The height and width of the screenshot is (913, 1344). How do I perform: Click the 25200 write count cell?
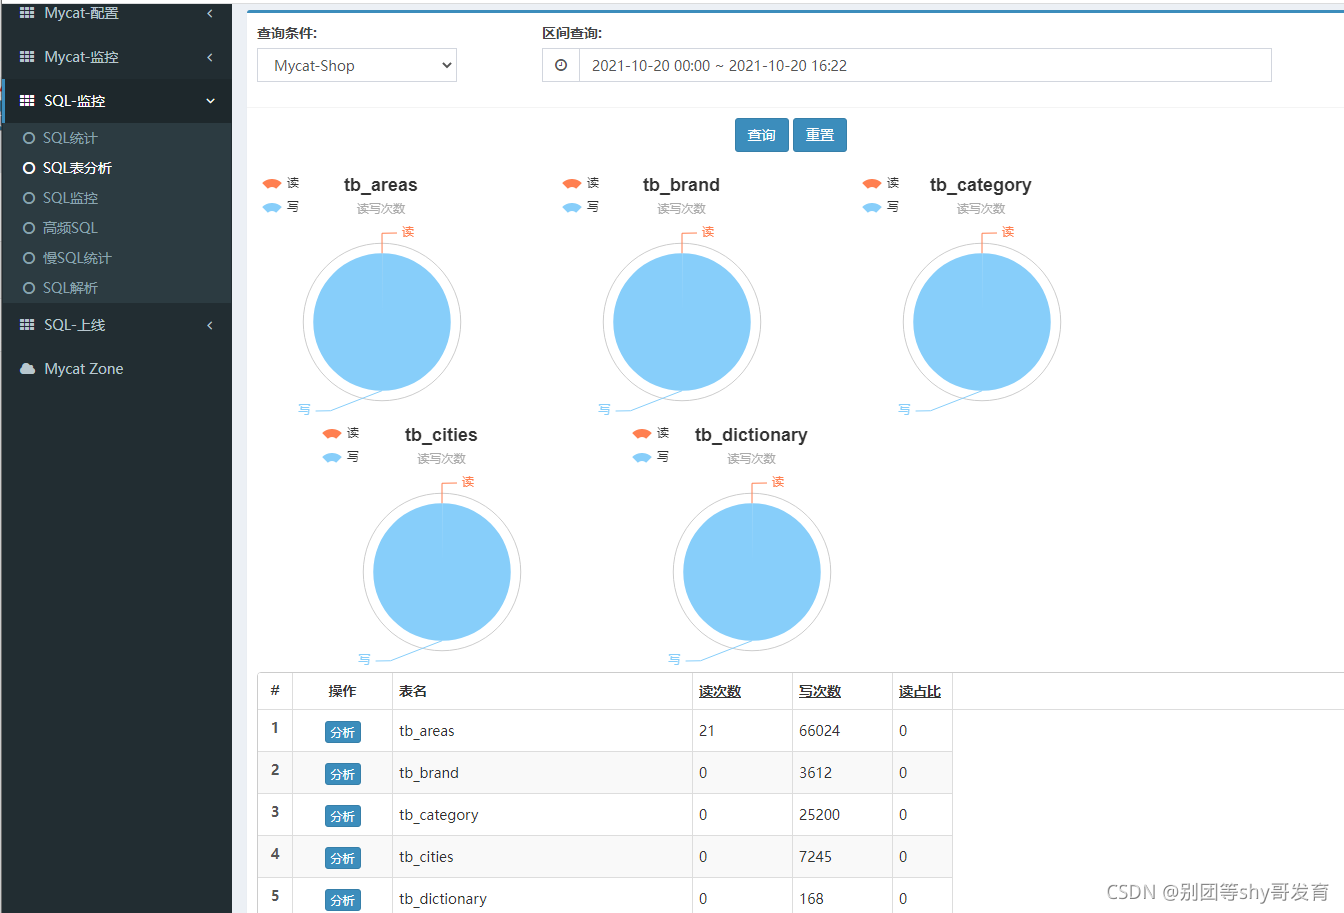point(842,815)
